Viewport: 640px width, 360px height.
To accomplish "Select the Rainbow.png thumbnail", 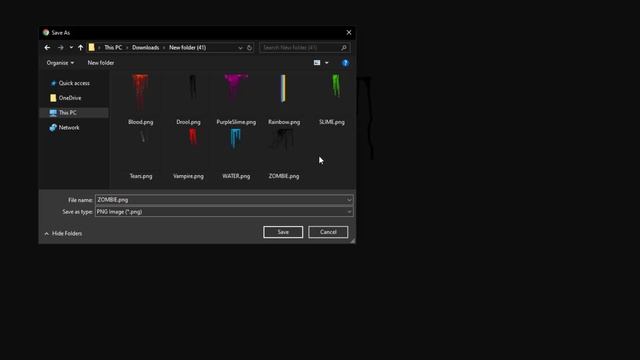I will pos(283,88).
